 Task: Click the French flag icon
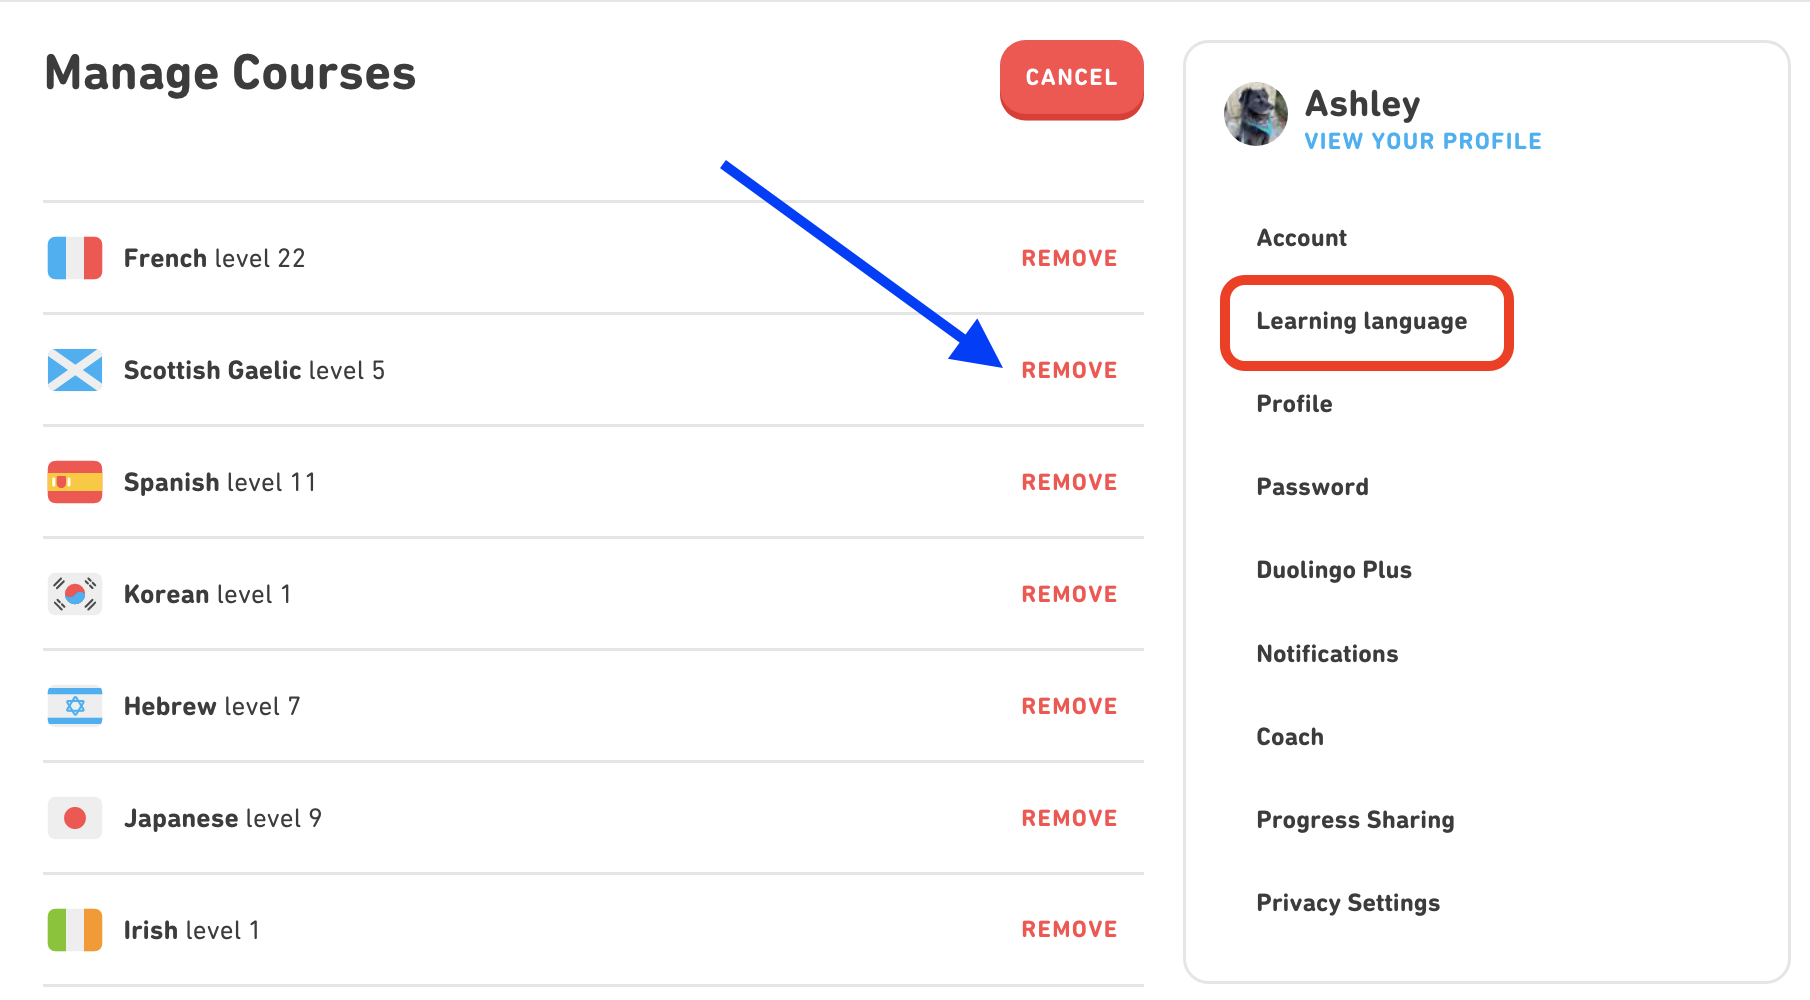pyautogui.click(x=74, y=257)
